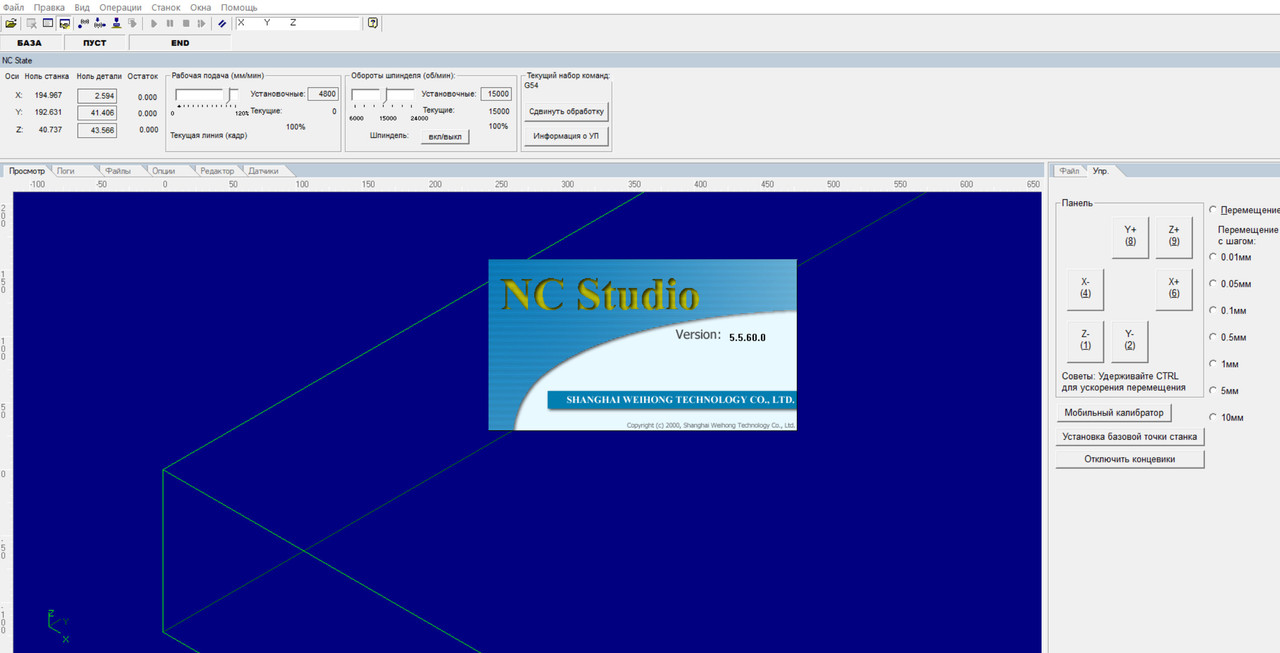Jog axis with Z+ (9) button
Screen dimensions: 1280x653
click(1174, 236)
